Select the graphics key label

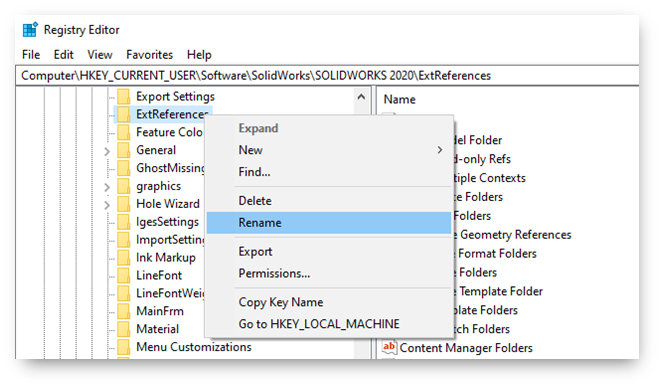click(x=158, y=186)
